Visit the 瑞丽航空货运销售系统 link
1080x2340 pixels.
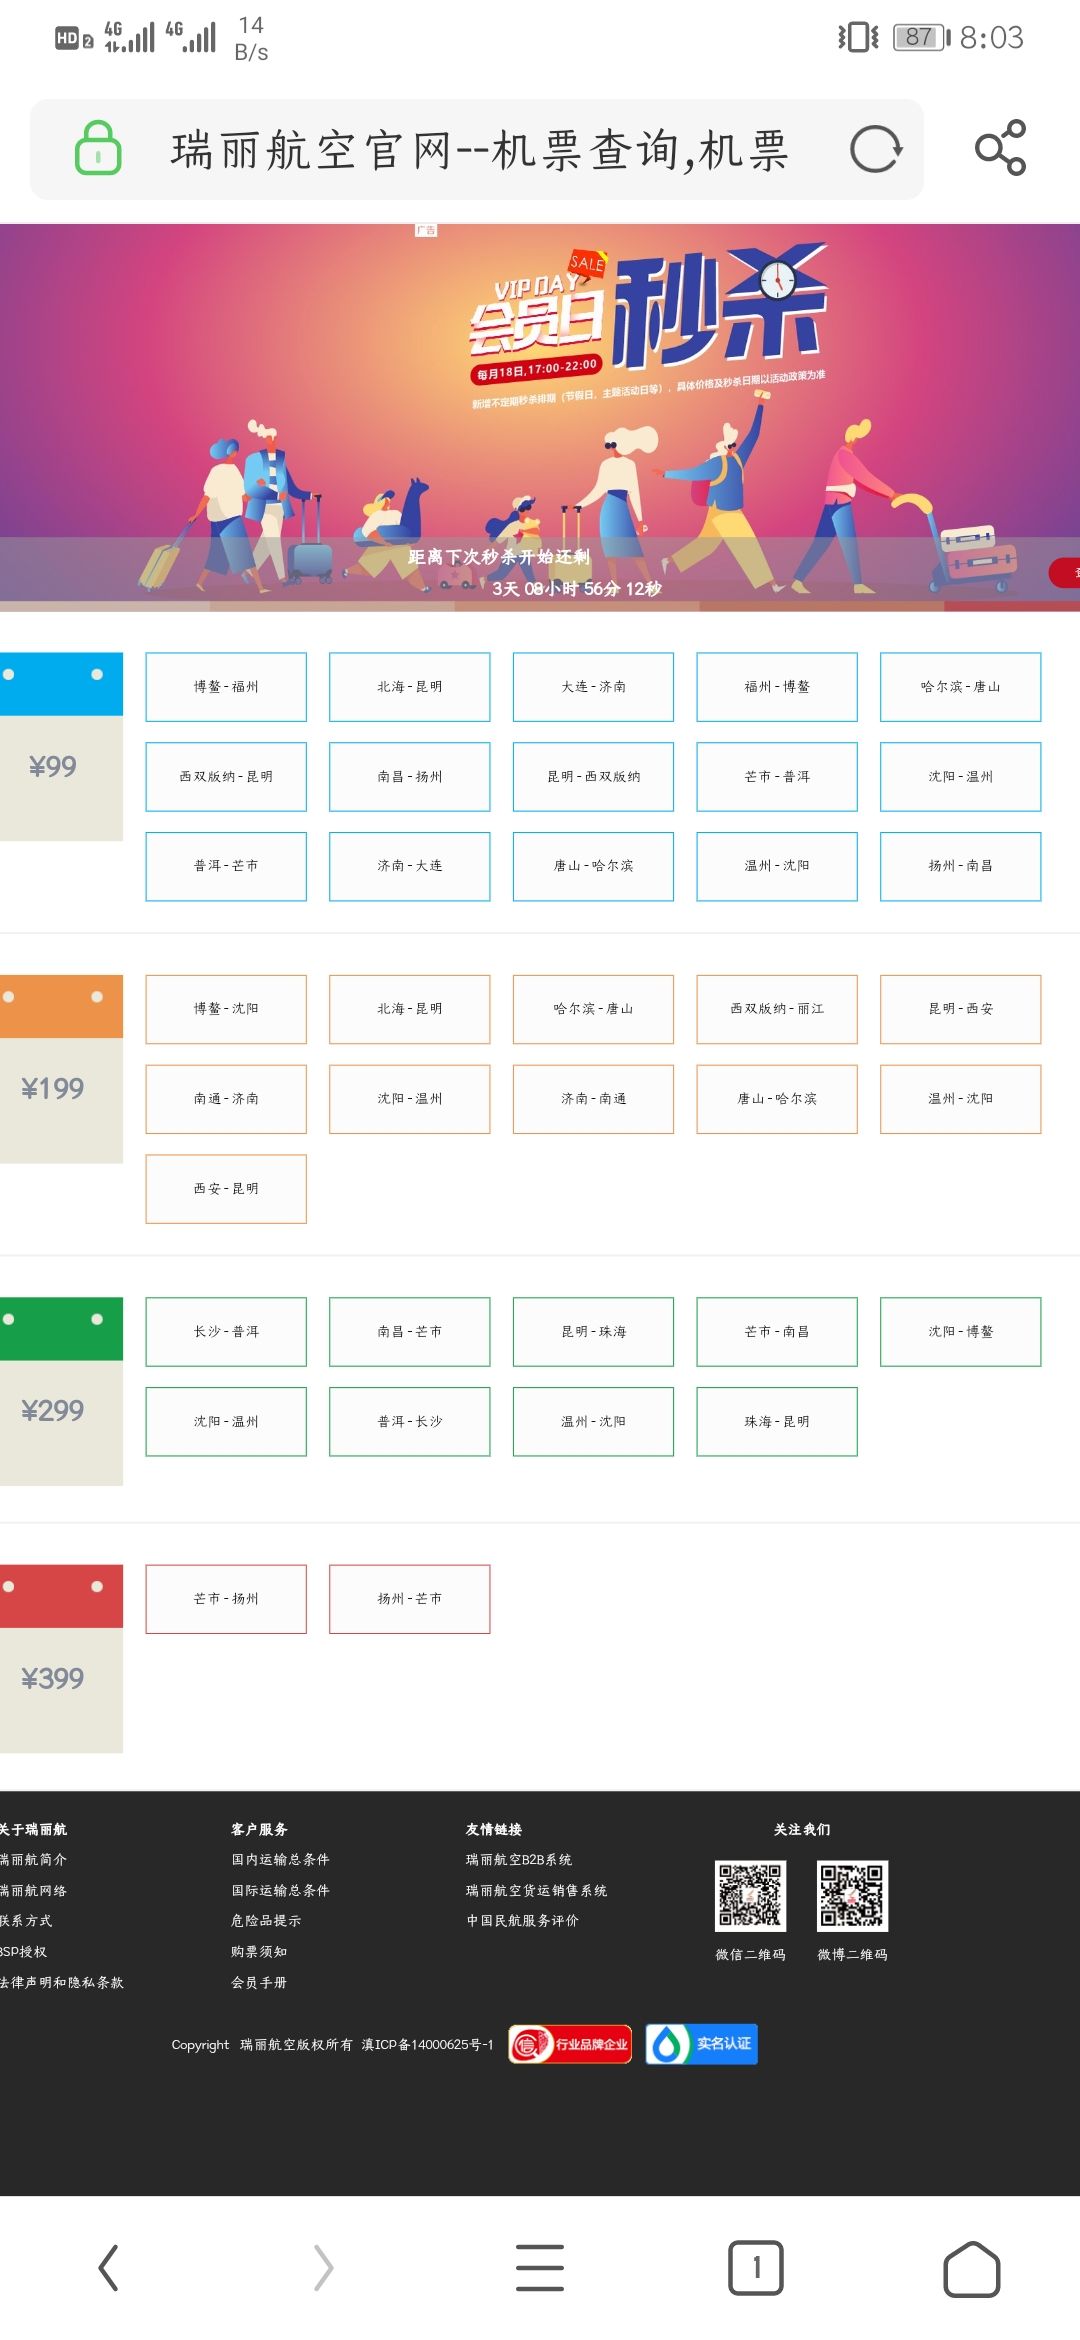537,1890
